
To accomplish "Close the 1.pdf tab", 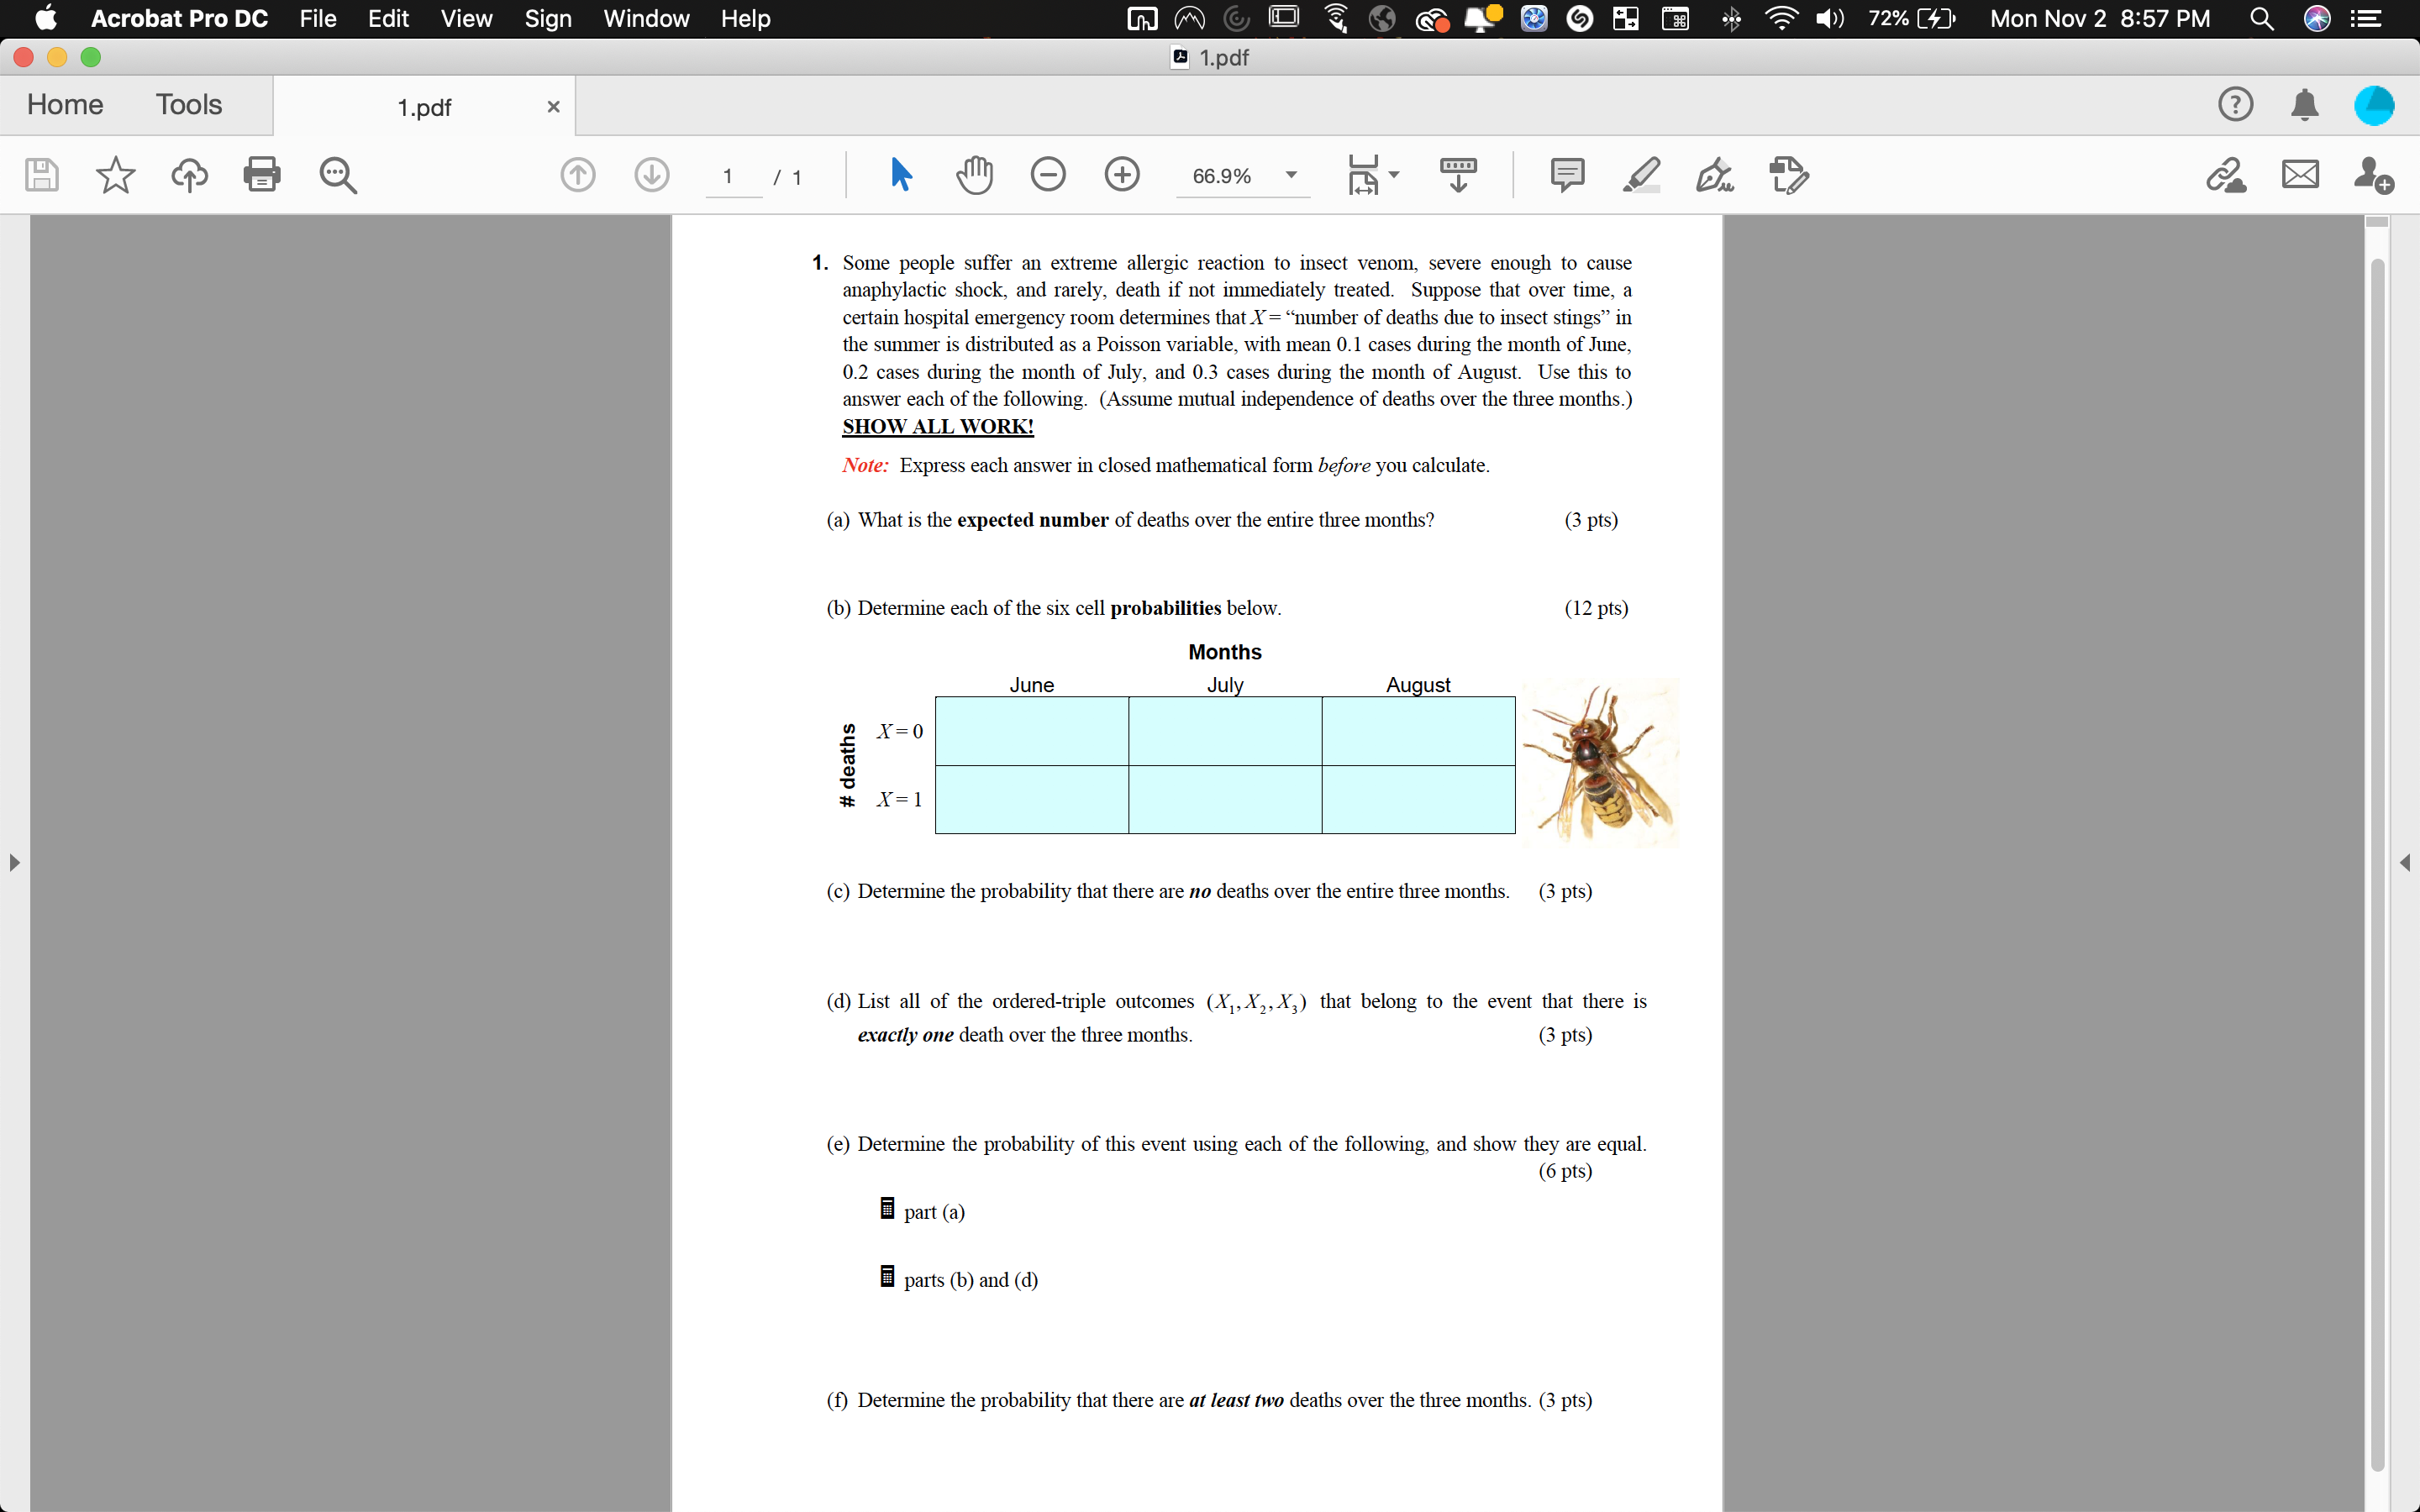I will (x=553, y=106).
